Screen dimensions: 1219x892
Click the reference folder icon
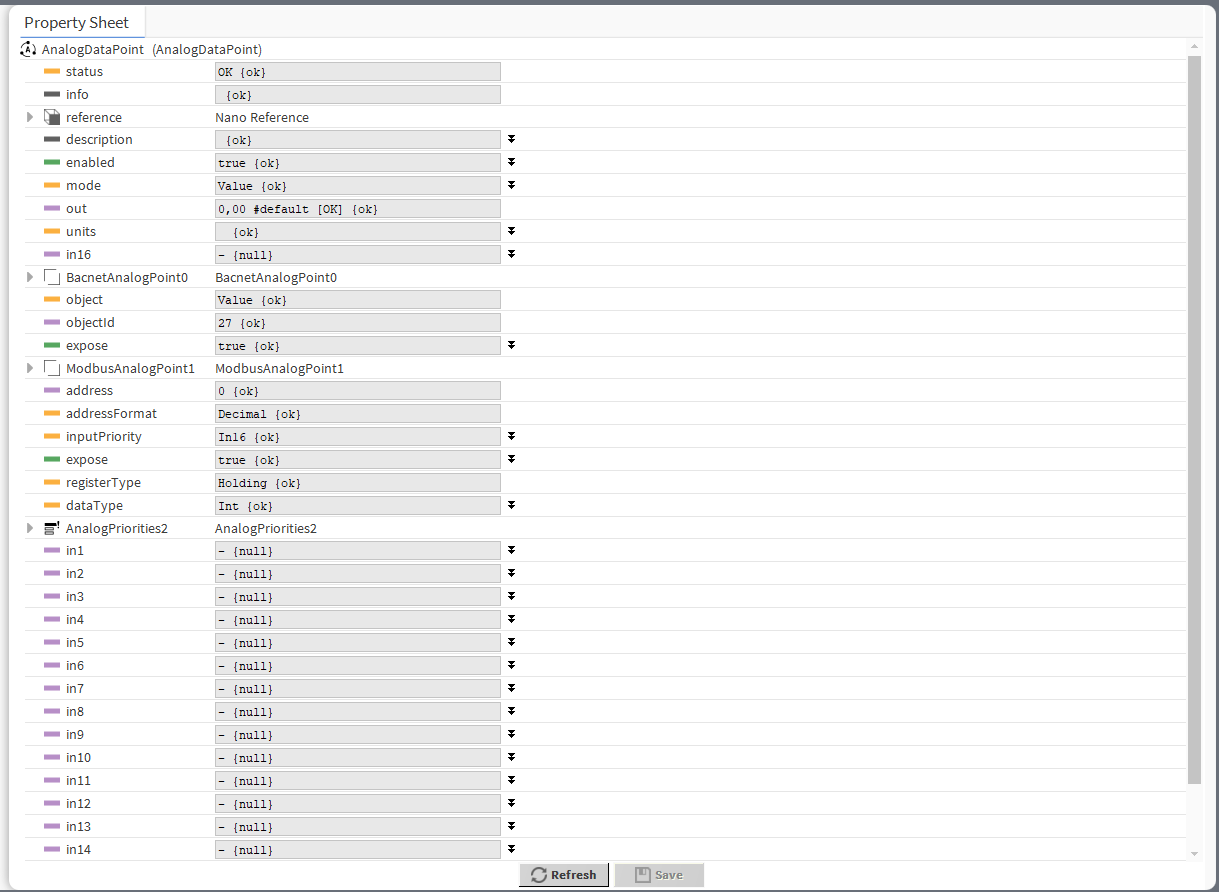(51, 116)
